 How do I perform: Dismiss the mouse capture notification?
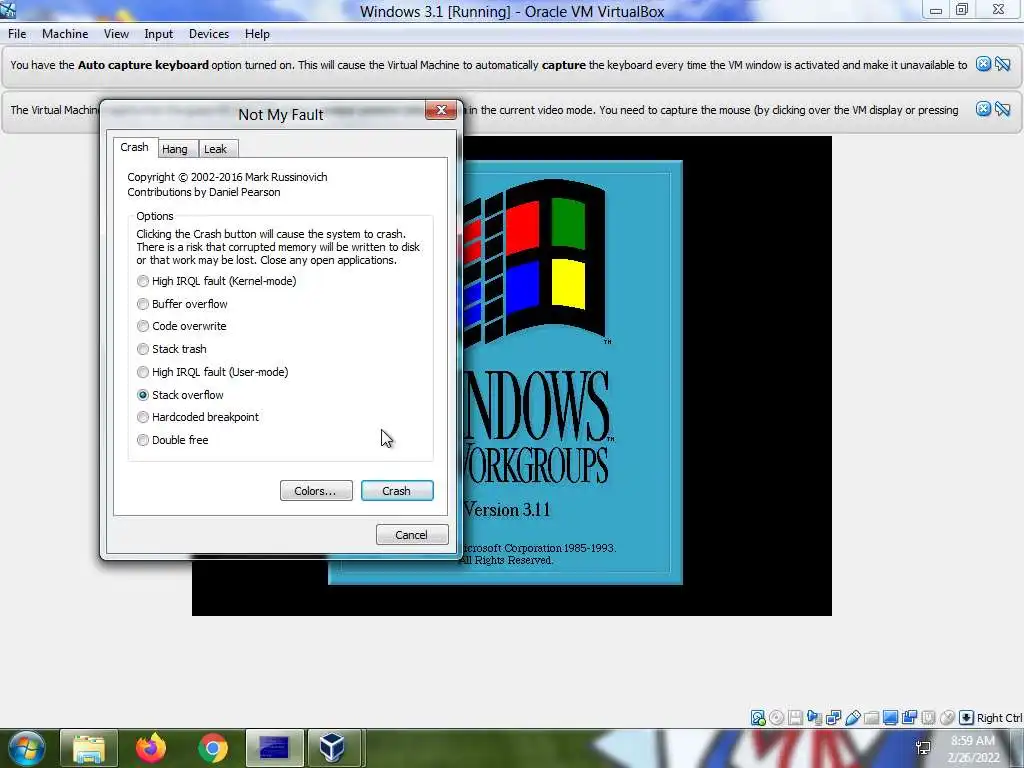983,109
